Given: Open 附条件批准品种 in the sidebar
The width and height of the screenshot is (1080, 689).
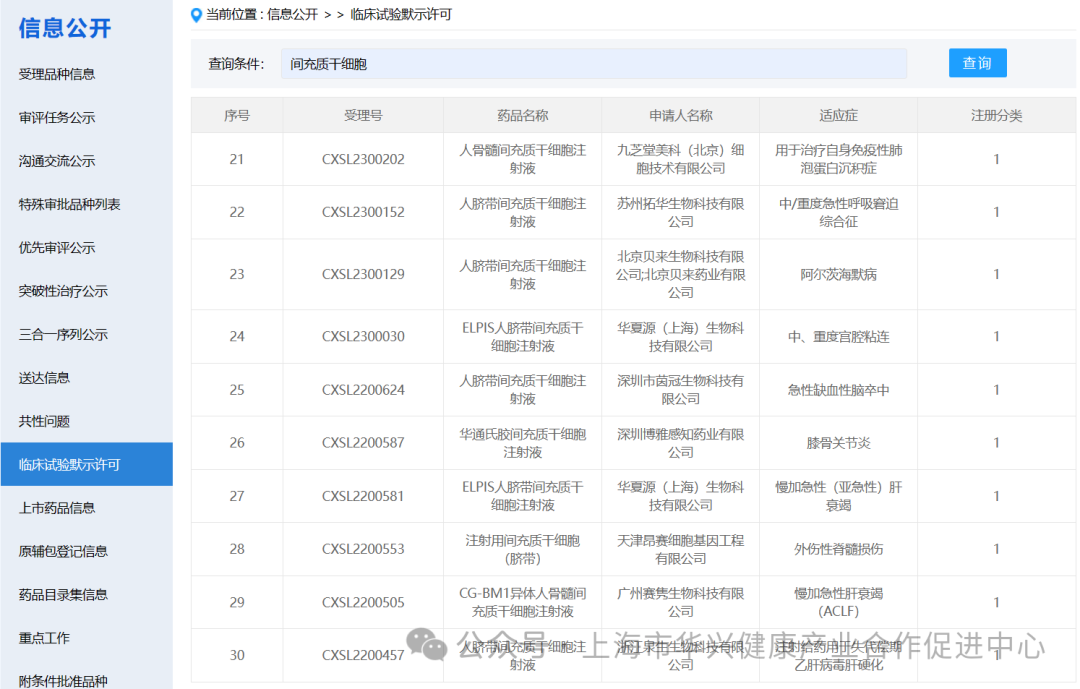Looking at the screenshot, I should coord(63,681).
